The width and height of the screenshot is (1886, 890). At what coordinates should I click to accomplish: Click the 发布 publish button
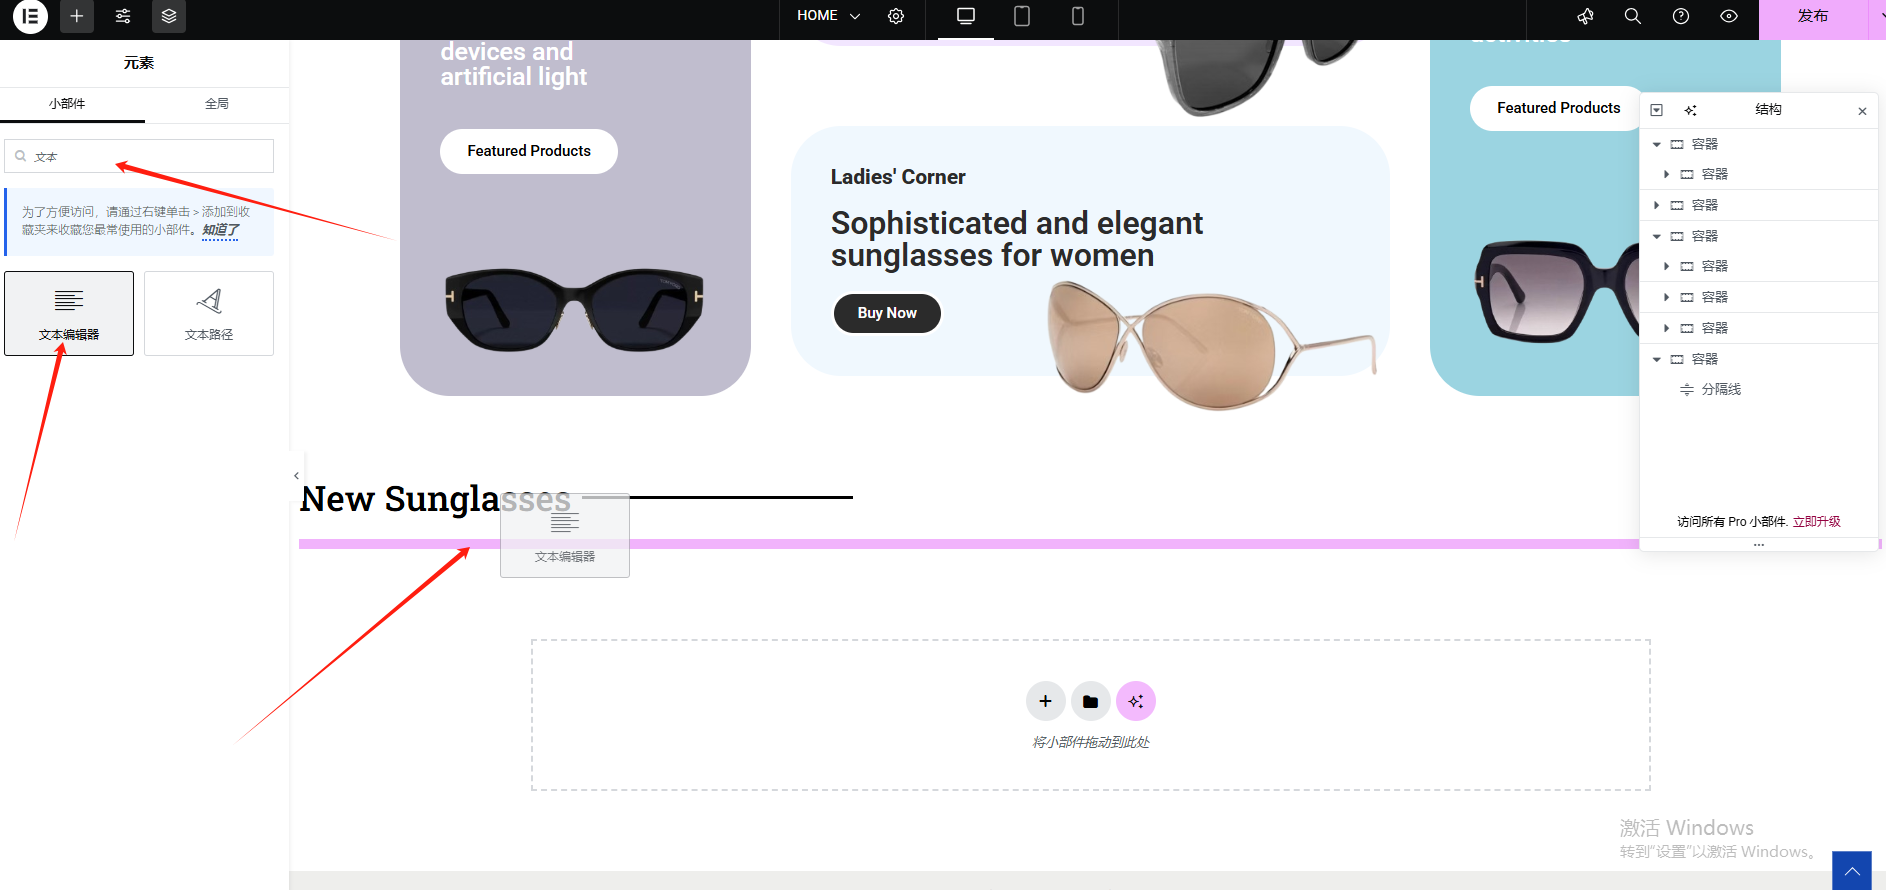[1812, 17]
